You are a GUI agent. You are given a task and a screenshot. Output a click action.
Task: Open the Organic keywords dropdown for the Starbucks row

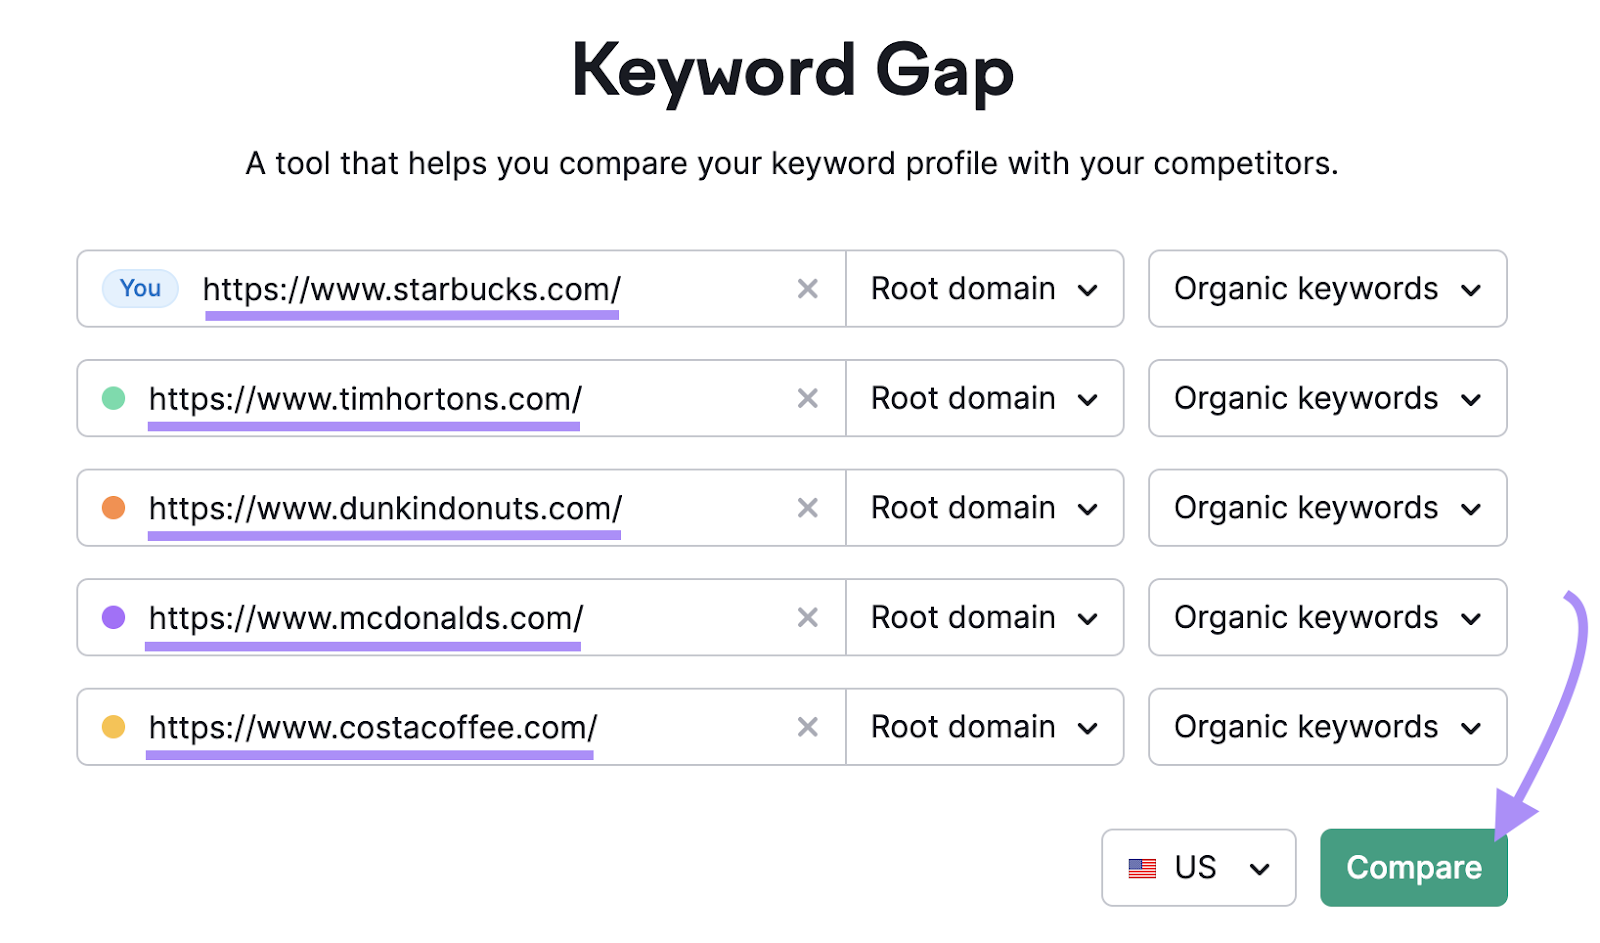[x=1327, y=289]
